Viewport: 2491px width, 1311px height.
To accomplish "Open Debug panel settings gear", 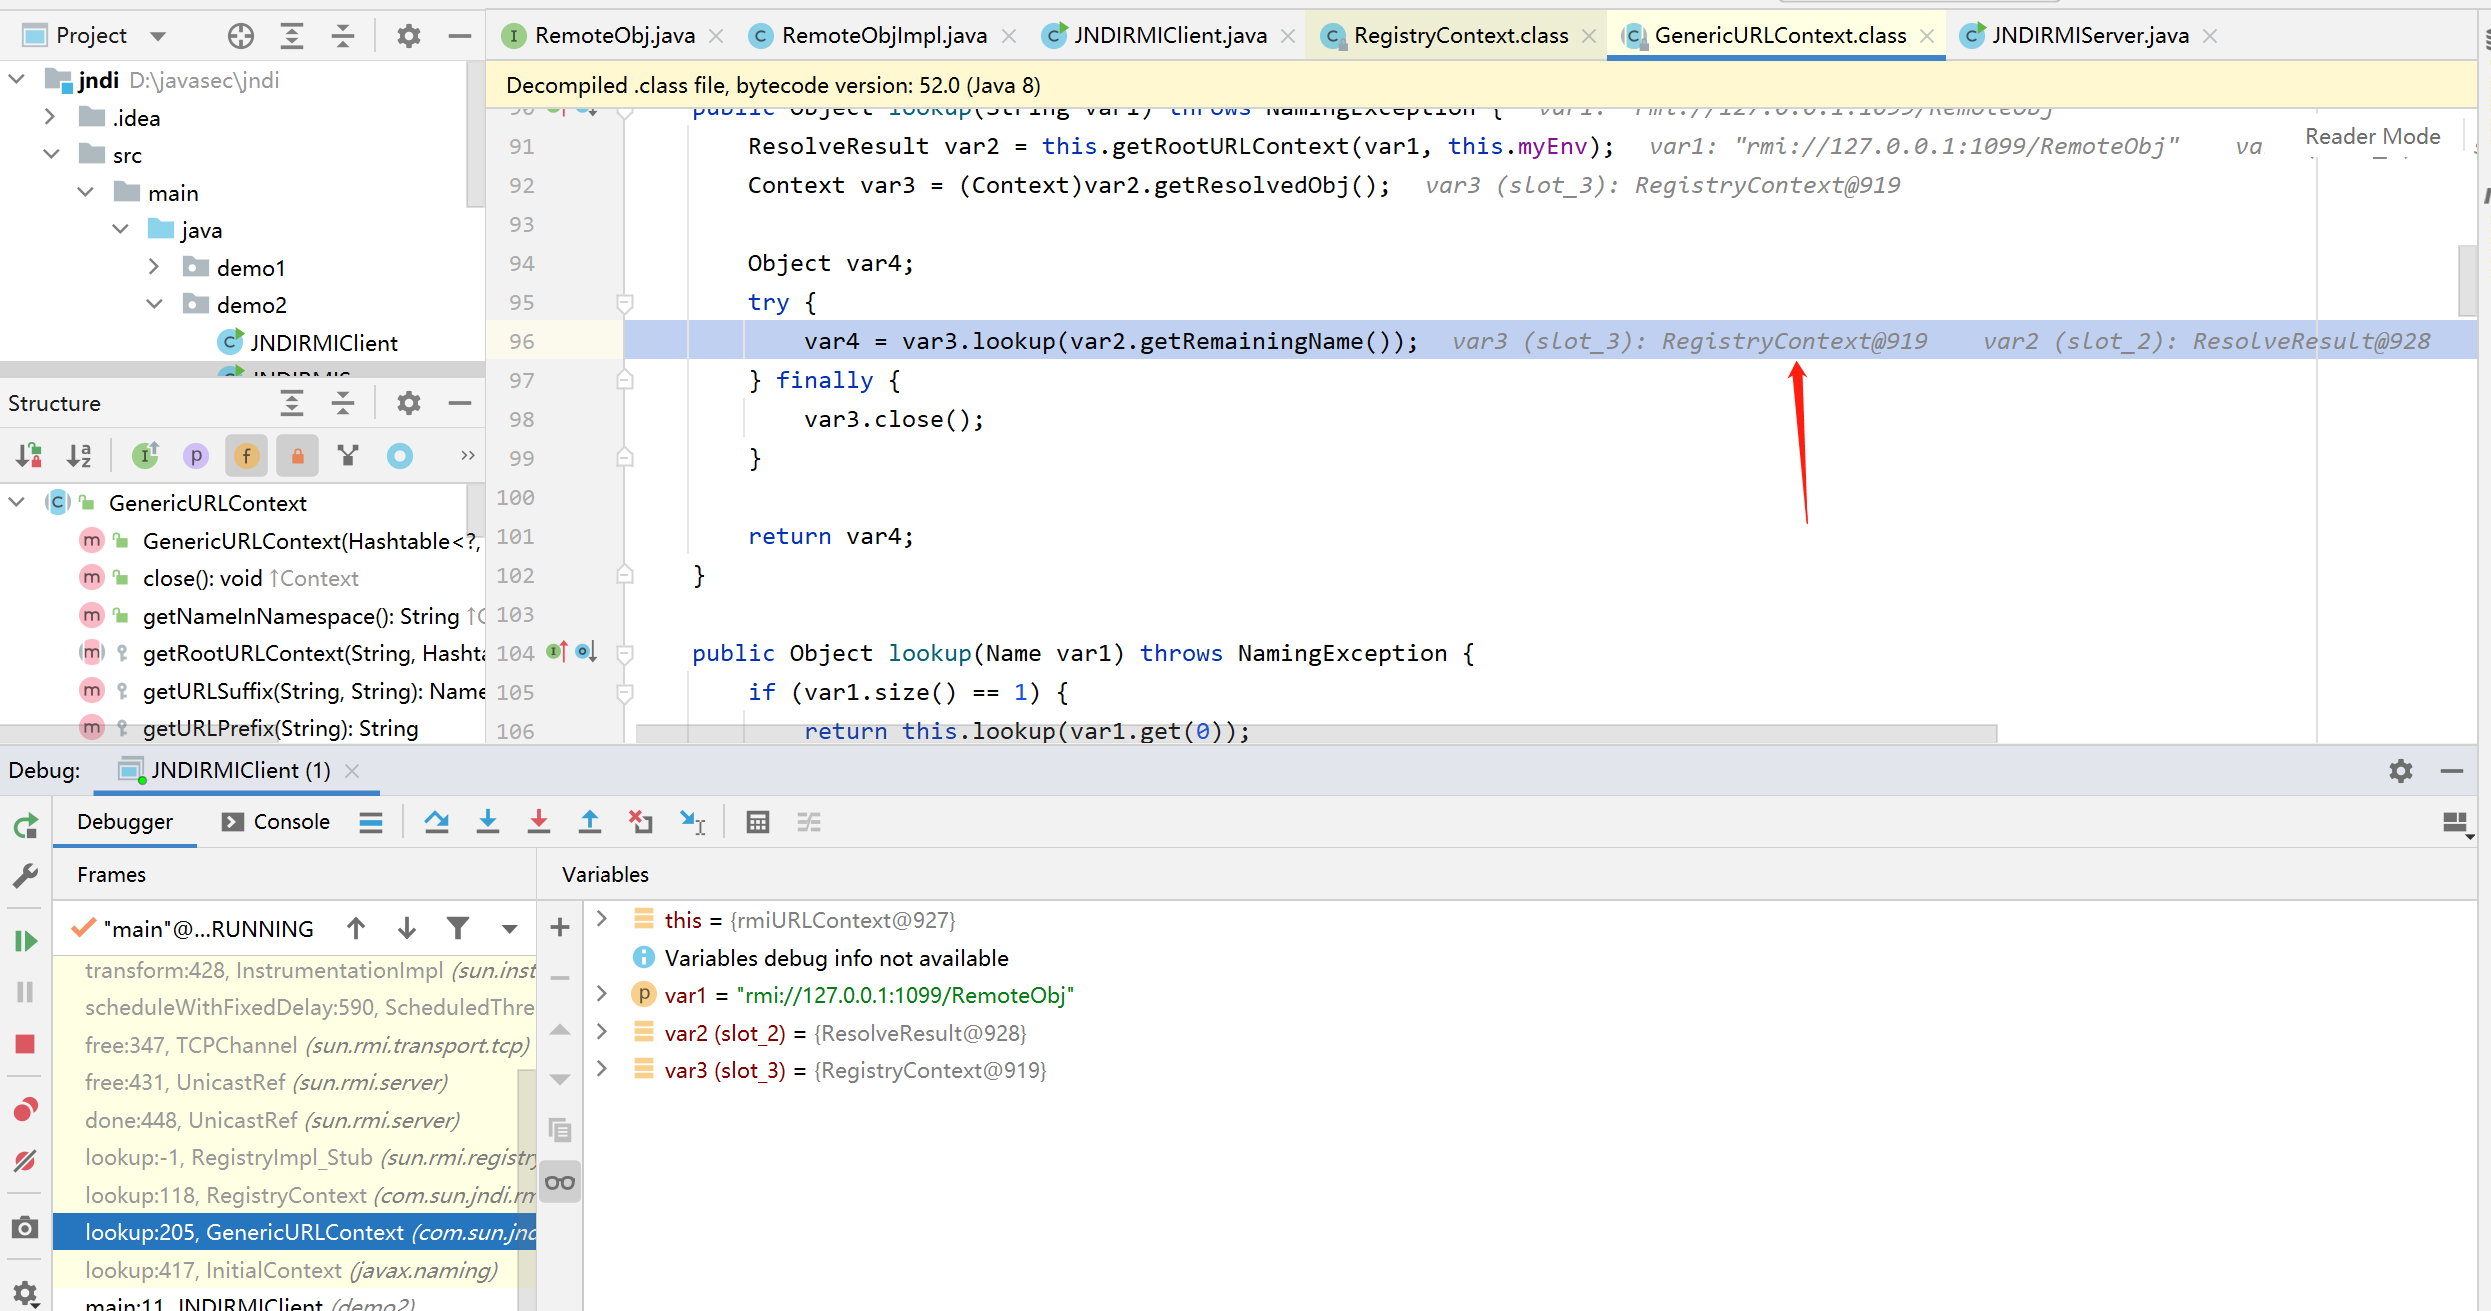I will tap(2401, 771).
